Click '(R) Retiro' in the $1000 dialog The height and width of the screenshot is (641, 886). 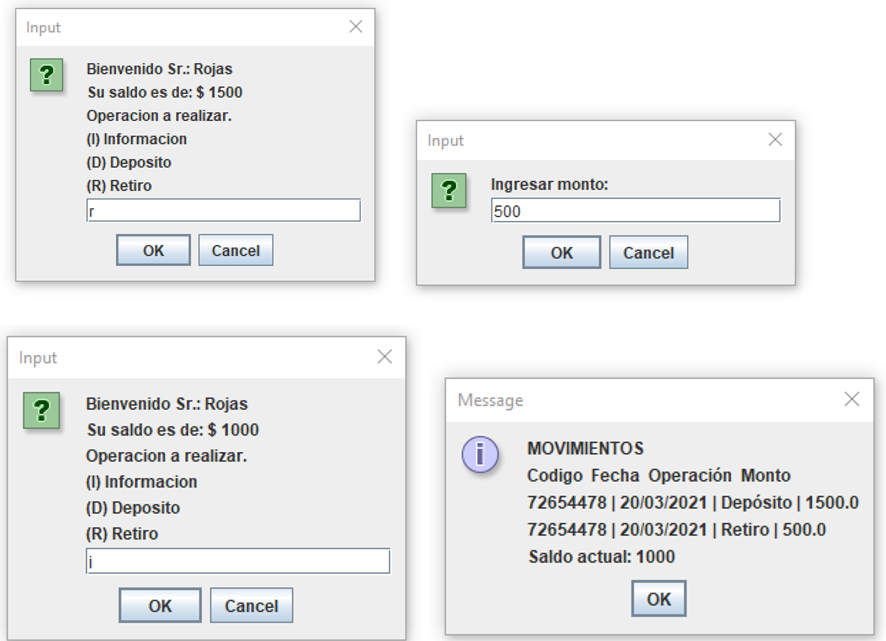coord(122,534)
